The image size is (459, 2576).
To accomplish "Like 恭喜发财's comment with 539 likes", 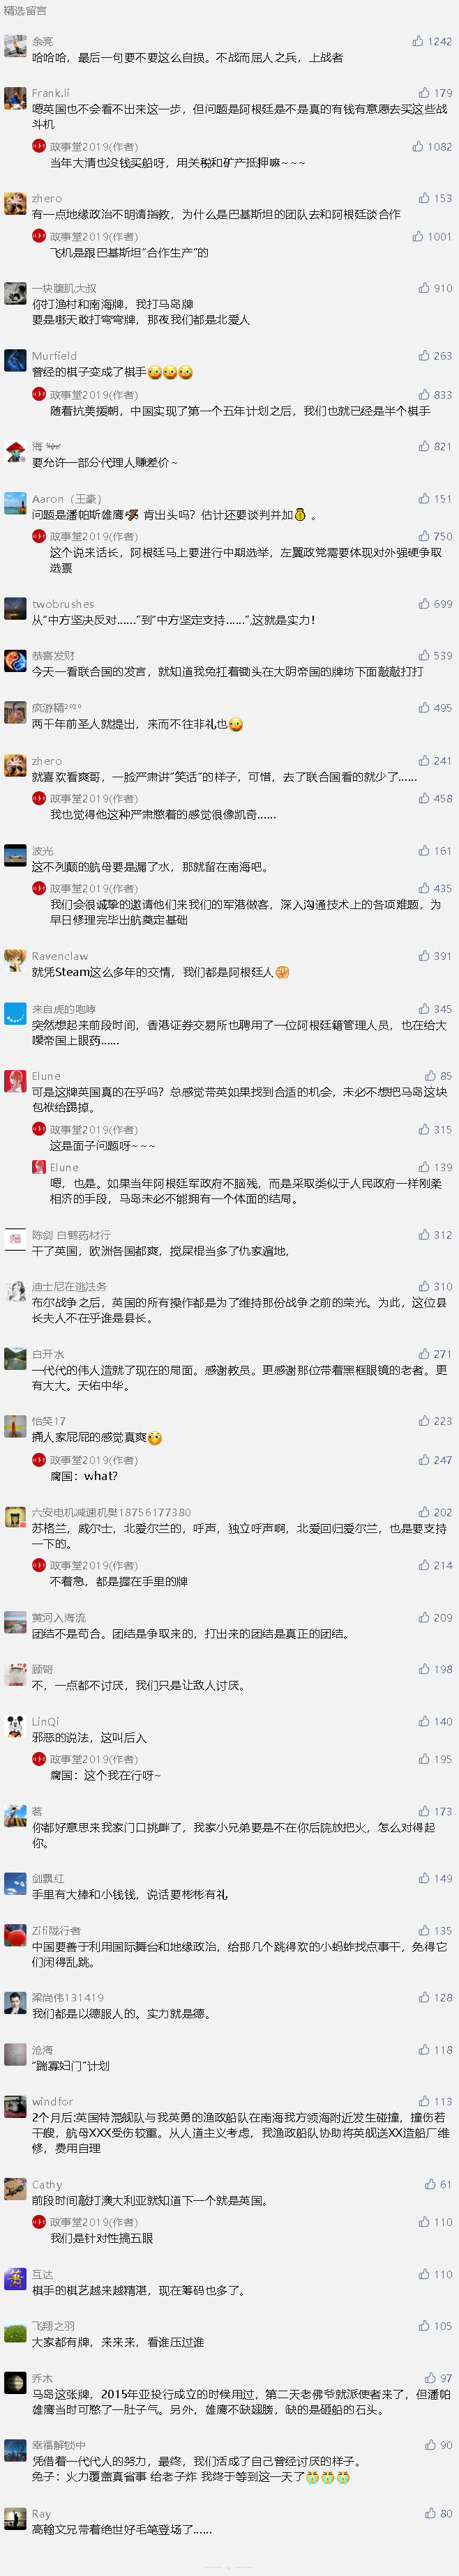I will point(435,656).
